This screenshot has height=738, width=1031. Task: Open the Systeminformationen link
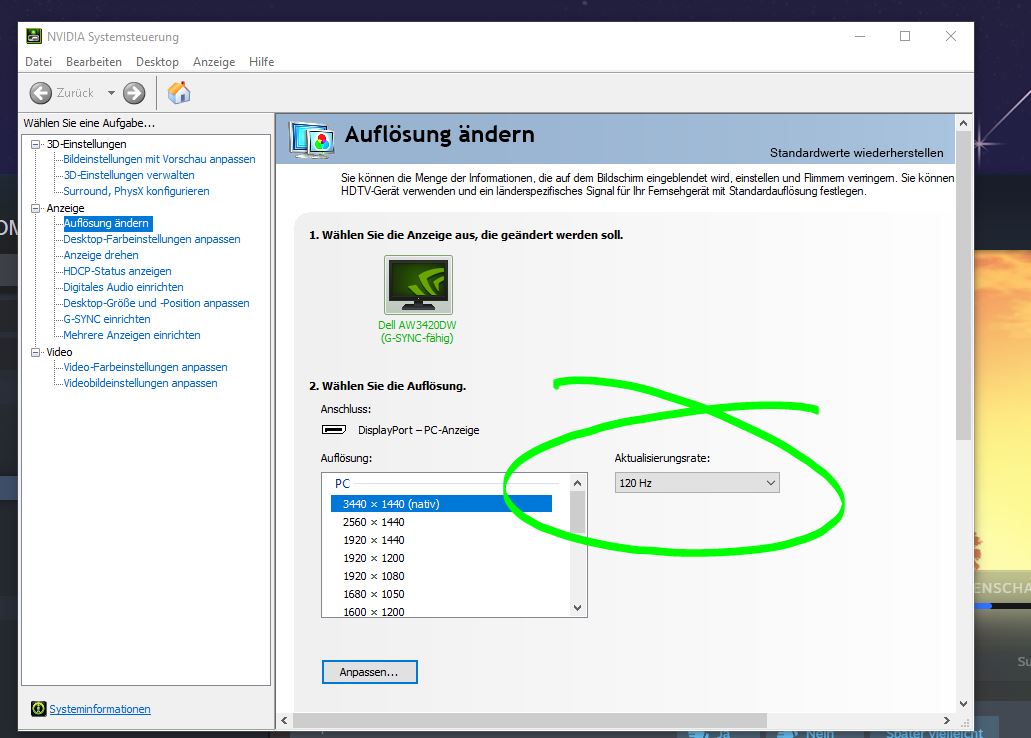click(100, 709)
